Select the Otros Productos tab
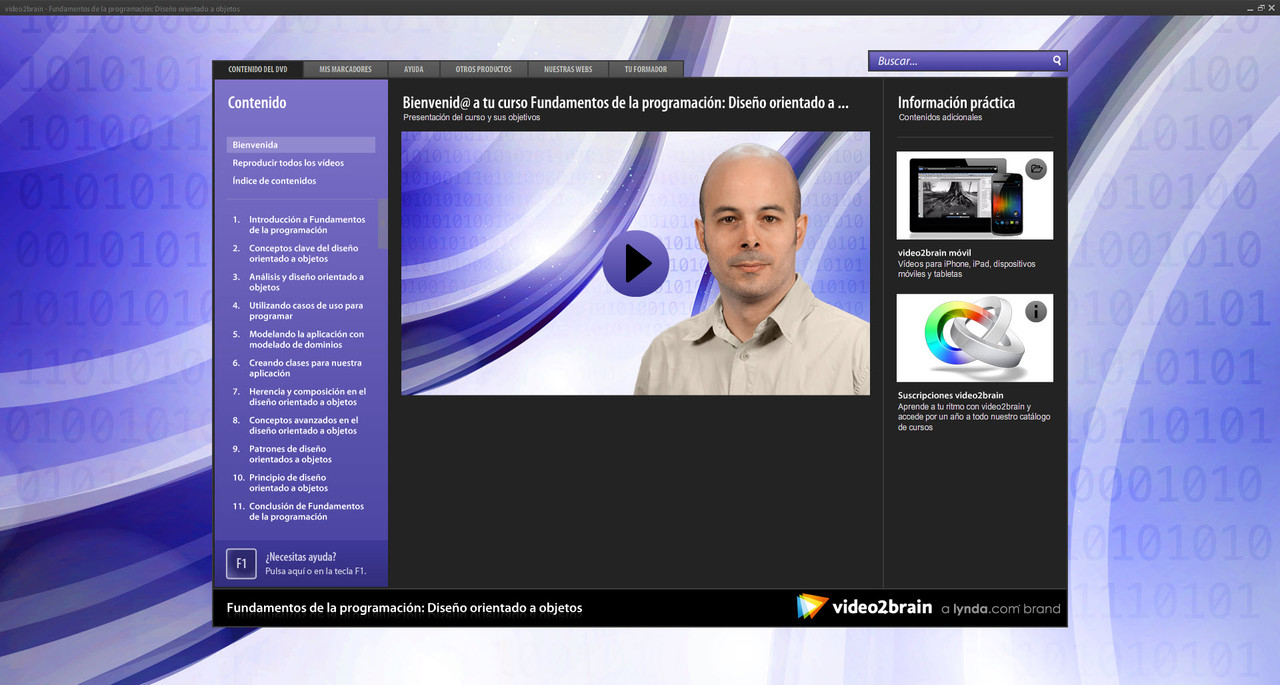 (483, 69)
